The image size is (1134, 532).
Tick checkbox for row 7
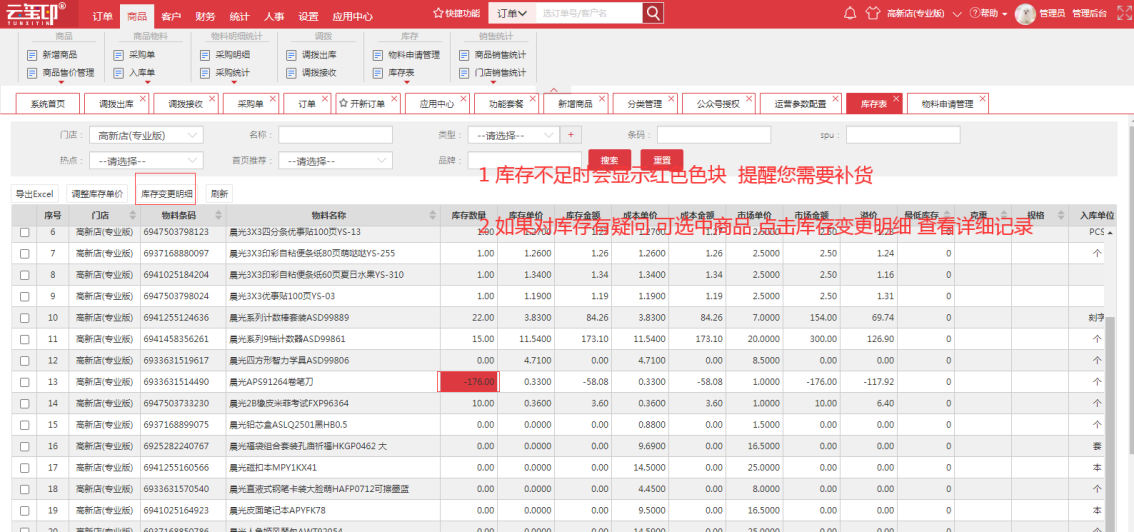point(25,254)
